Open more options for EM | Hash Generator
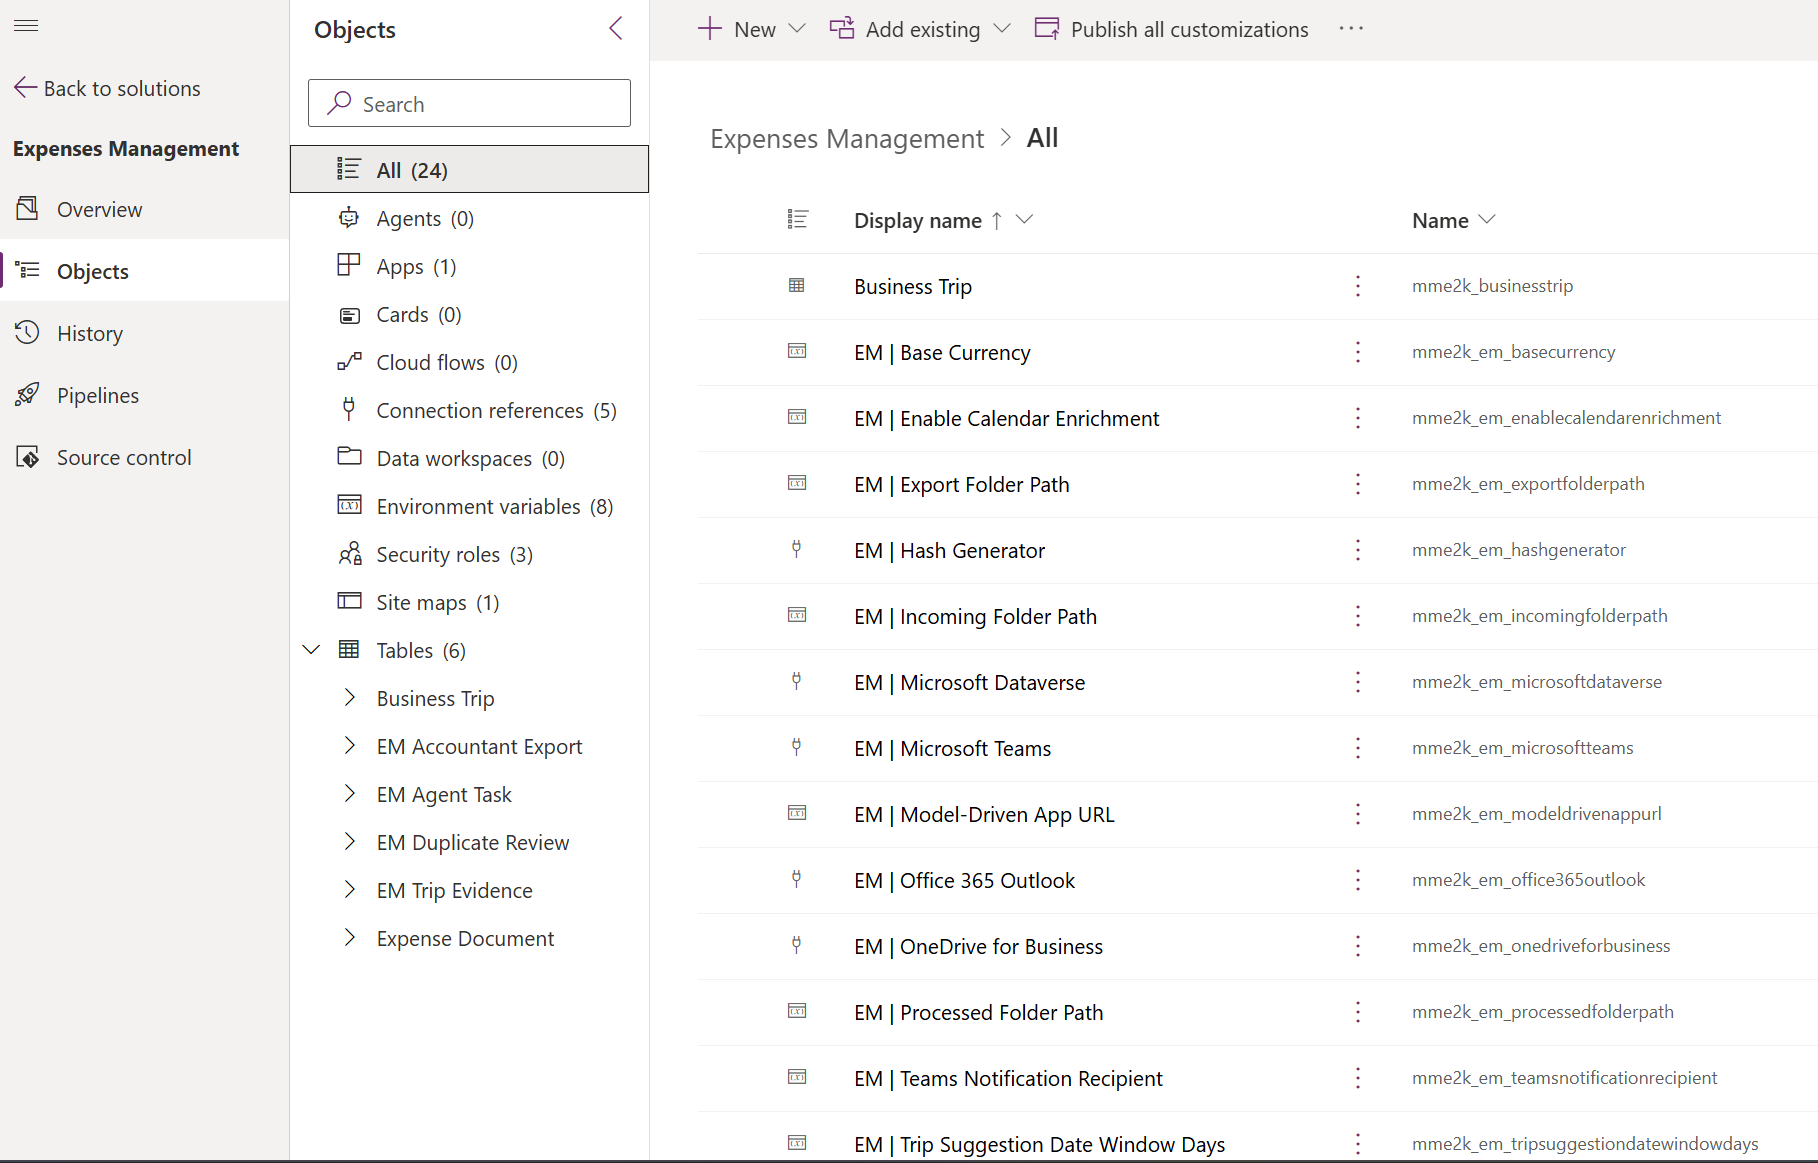The height and width of the screenshot is (1163, 1818). 1358,550
